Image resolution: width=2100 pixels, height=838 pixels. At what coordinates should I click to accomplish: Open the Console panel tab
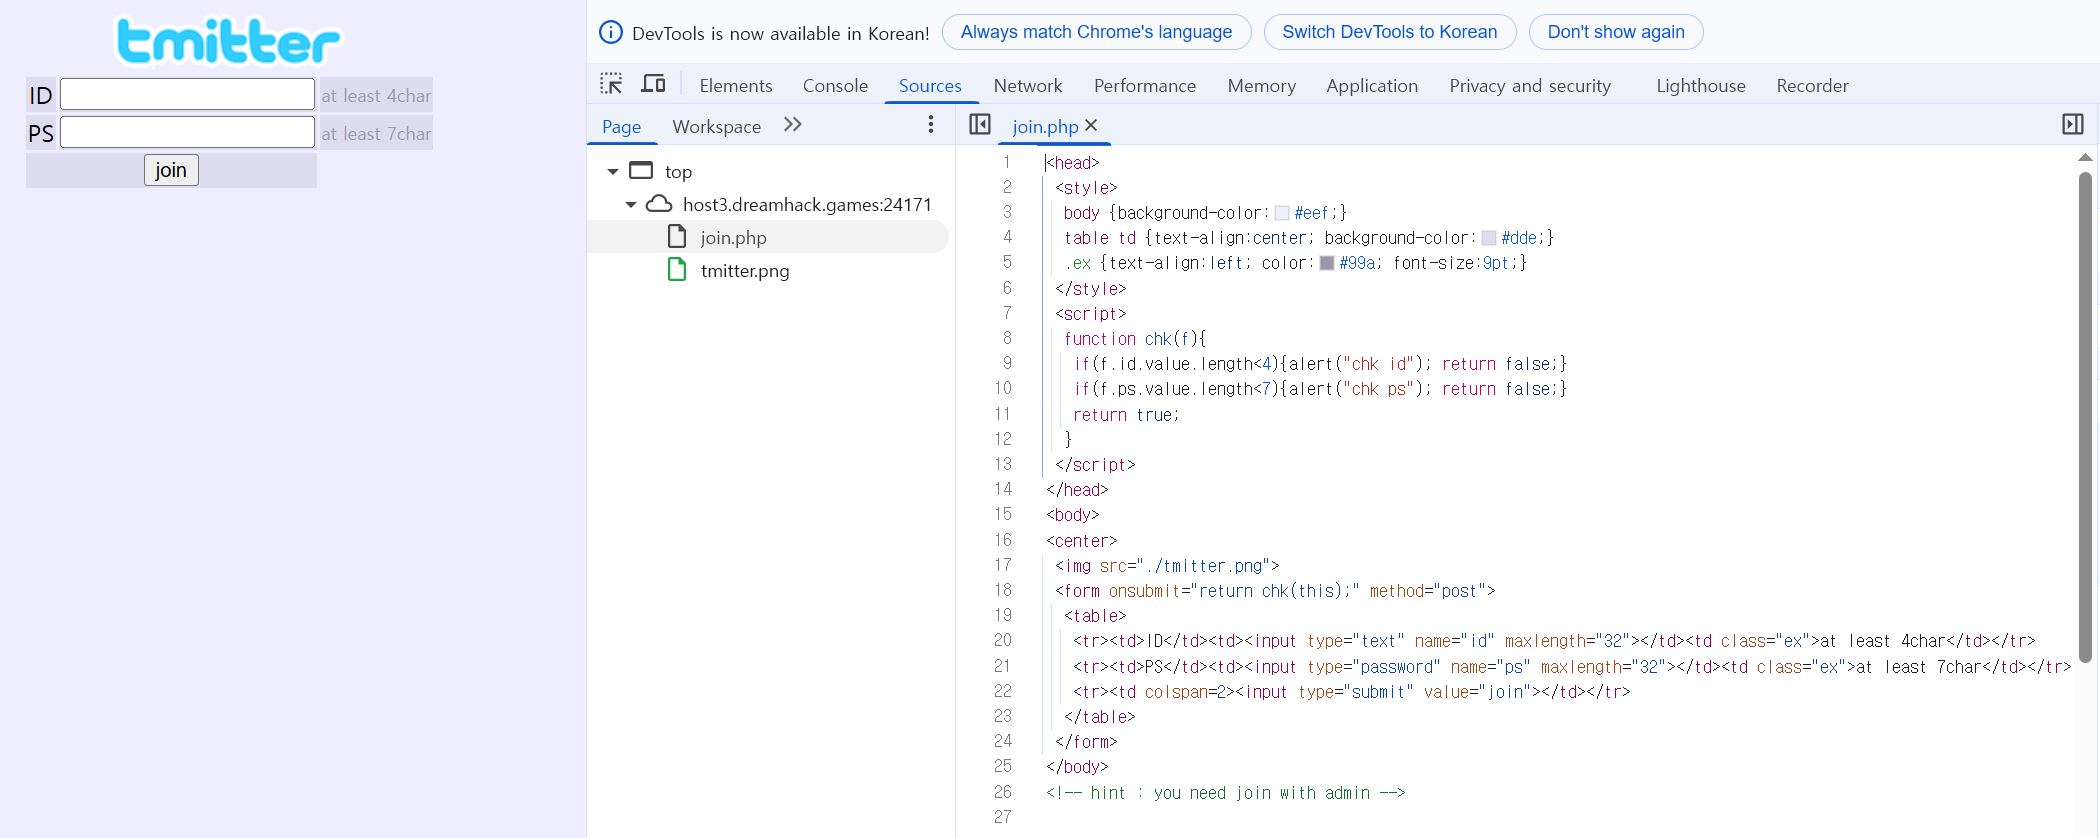(835, 85)
